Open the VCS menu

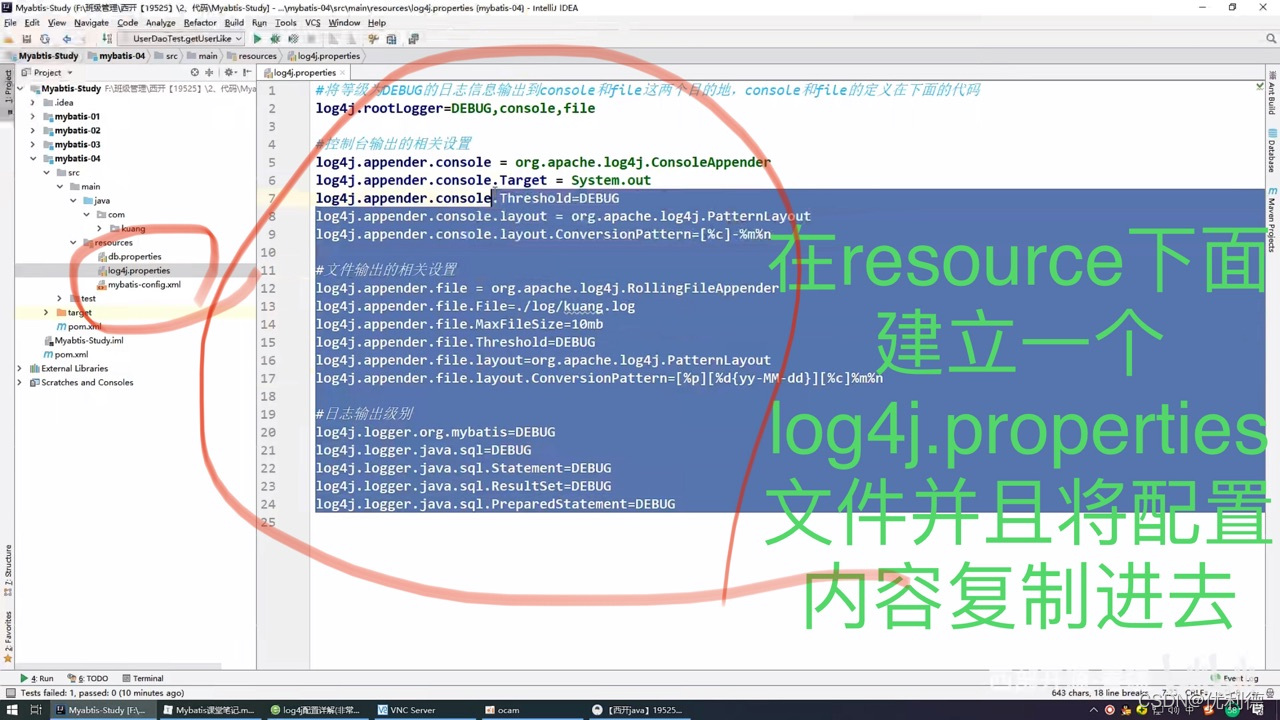pos(313,22)
